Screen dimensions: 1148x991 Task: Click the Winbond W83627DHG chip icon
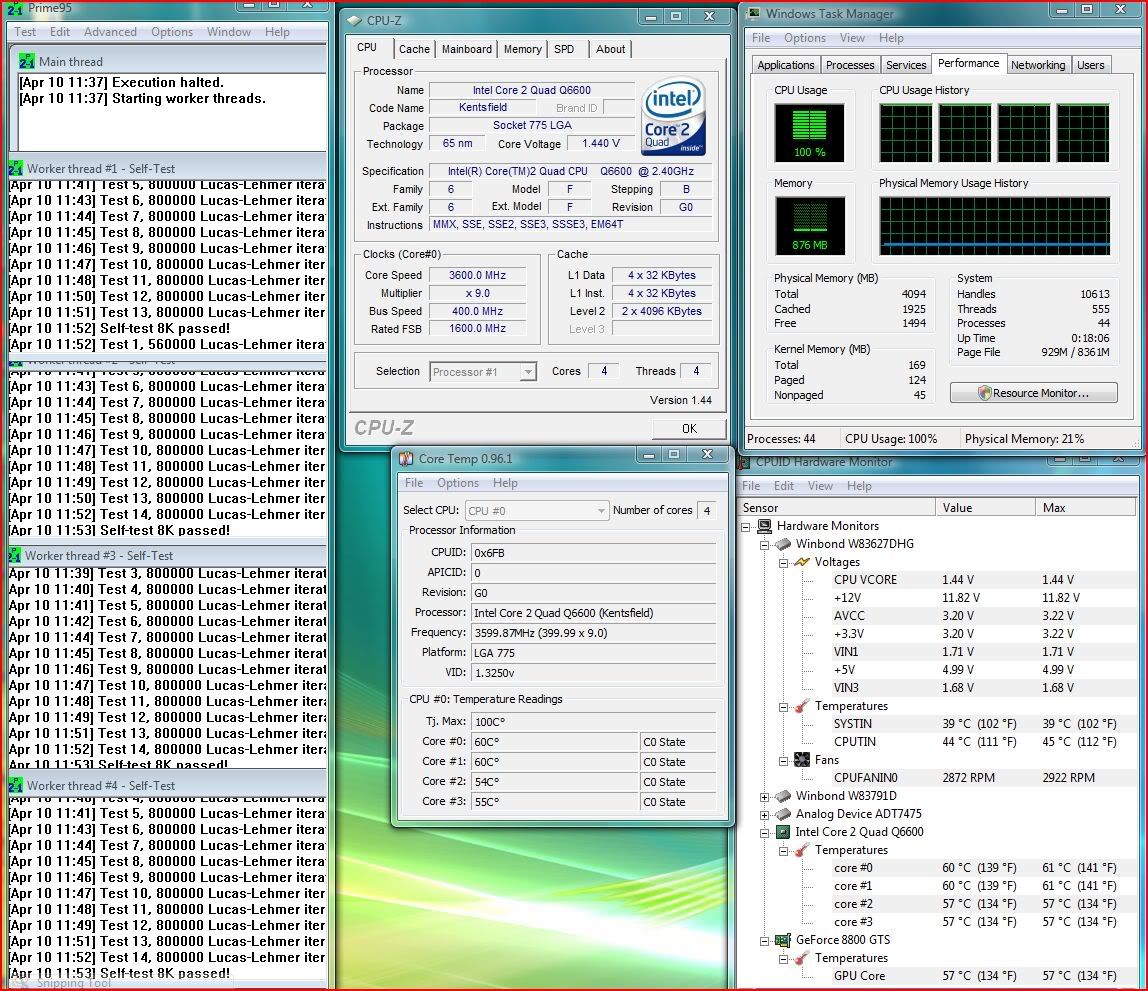click(x=783, y=544)
